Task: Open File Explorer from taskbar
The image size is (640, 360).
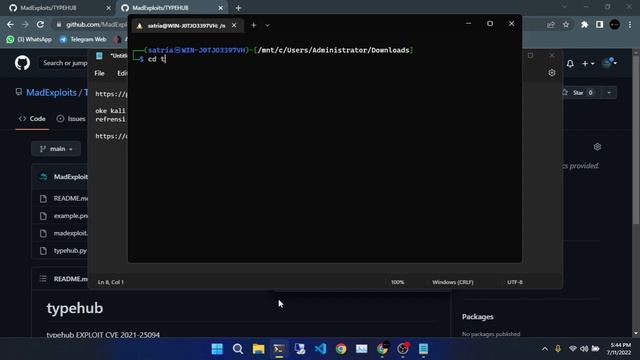Action: (258, 349)
